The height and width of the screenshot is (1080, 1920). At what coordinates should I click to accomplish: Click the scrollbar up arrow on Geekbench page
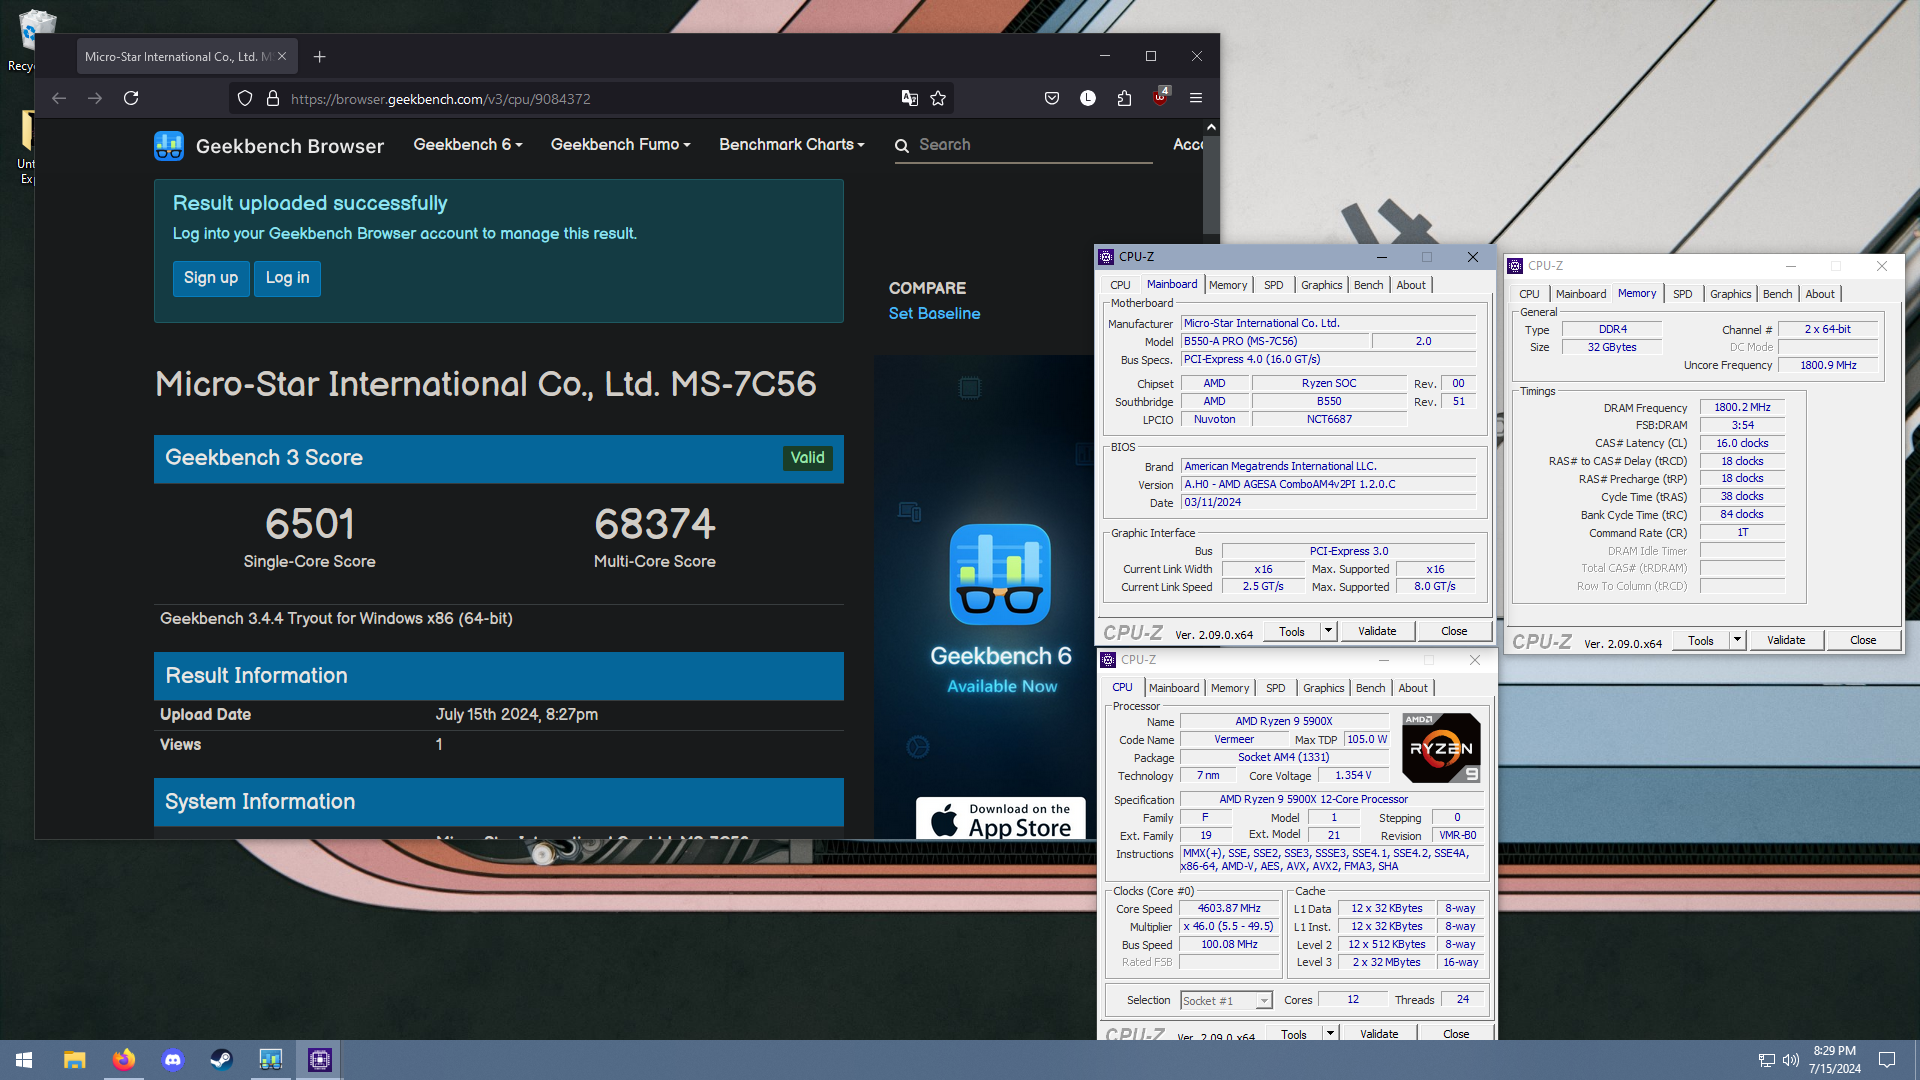pos(1211,127)
